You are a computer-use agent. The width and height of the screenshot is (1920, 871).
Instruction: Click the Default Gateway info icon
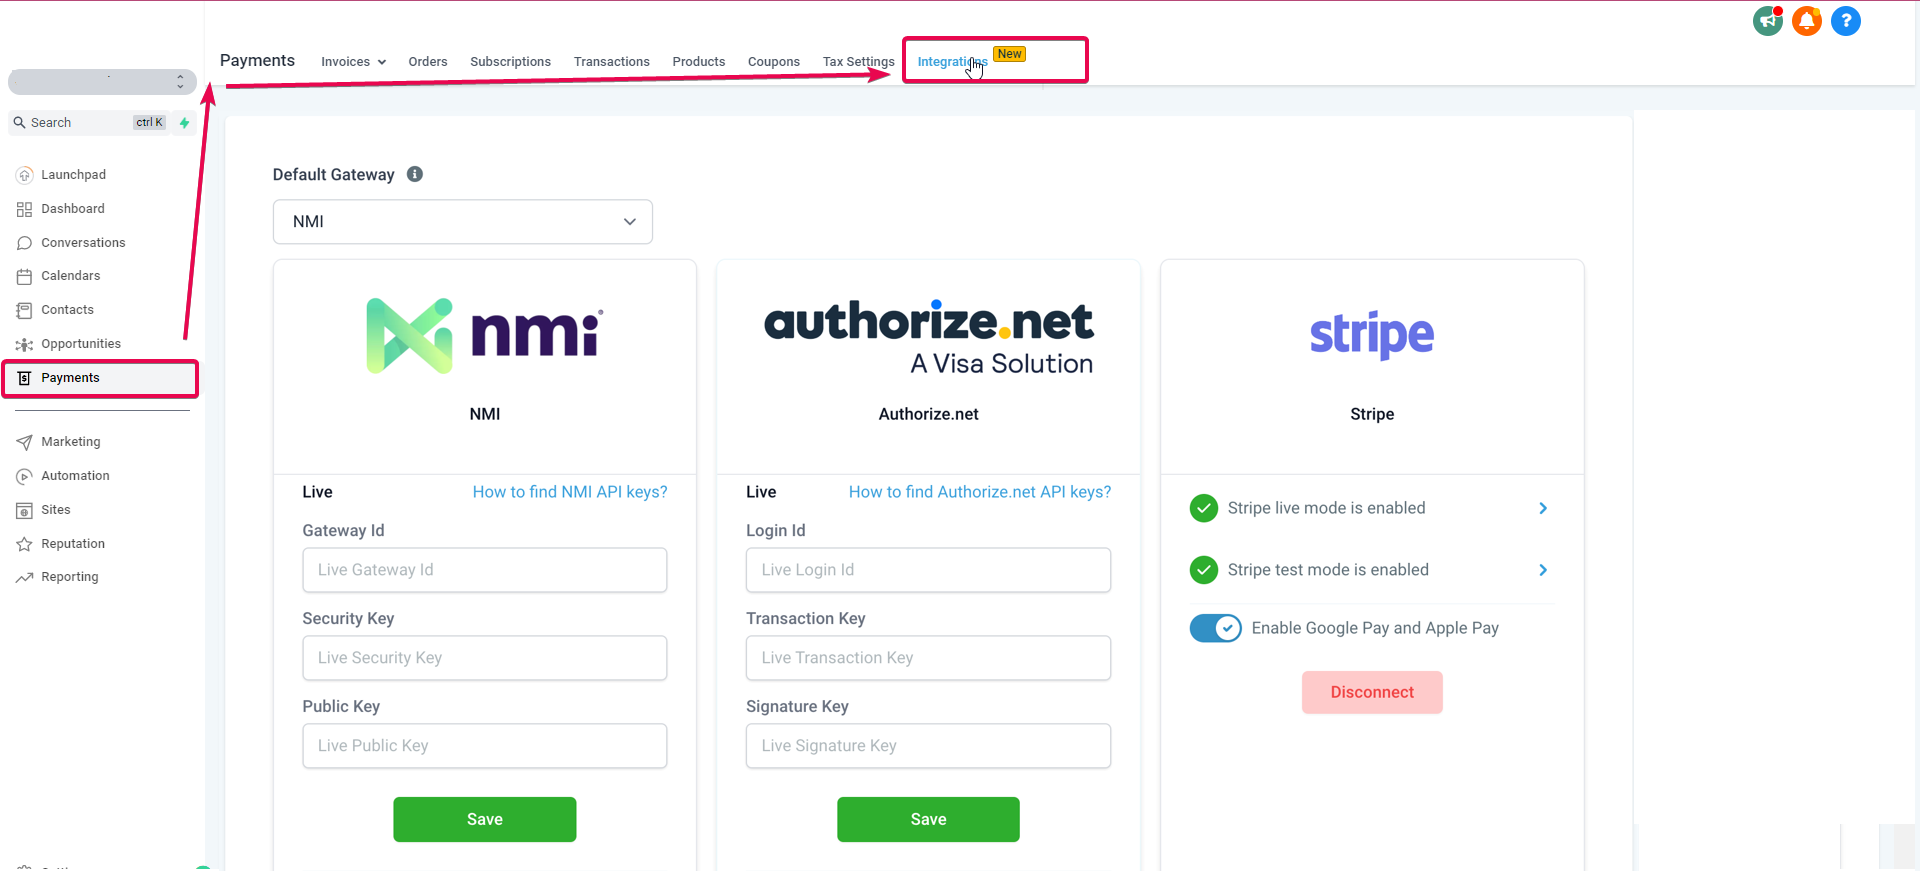click(x=415, y=174)
